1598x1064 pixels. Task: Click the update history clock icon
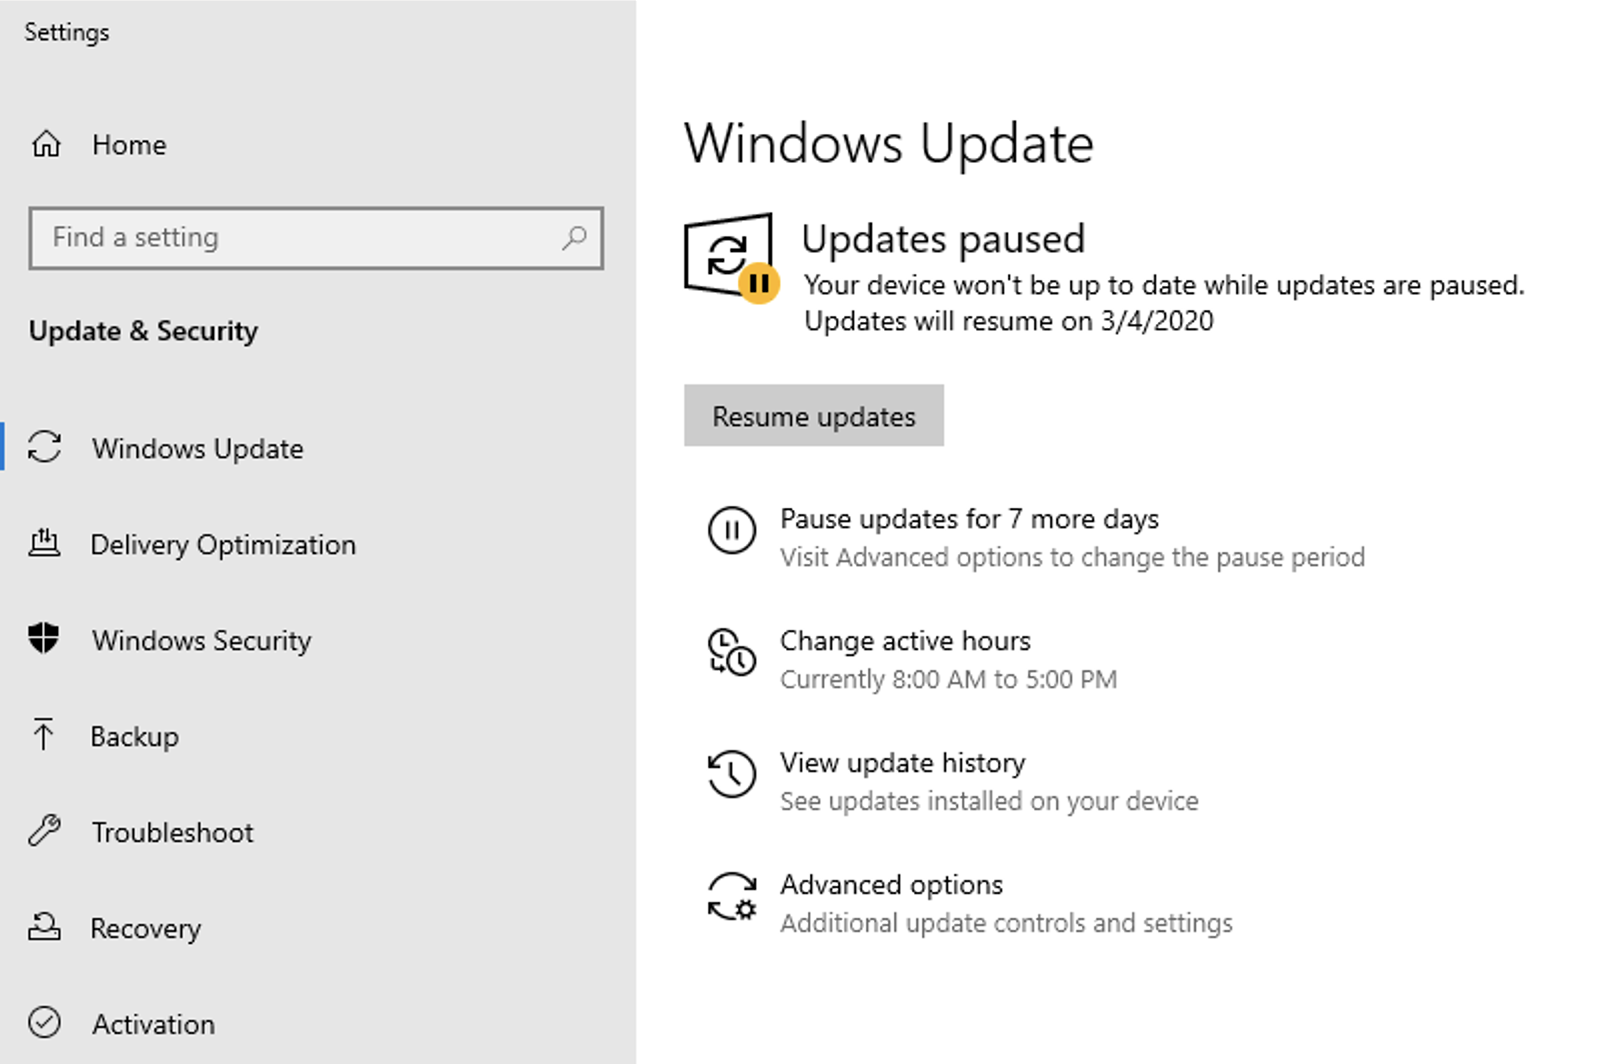(x=731, y=774)
